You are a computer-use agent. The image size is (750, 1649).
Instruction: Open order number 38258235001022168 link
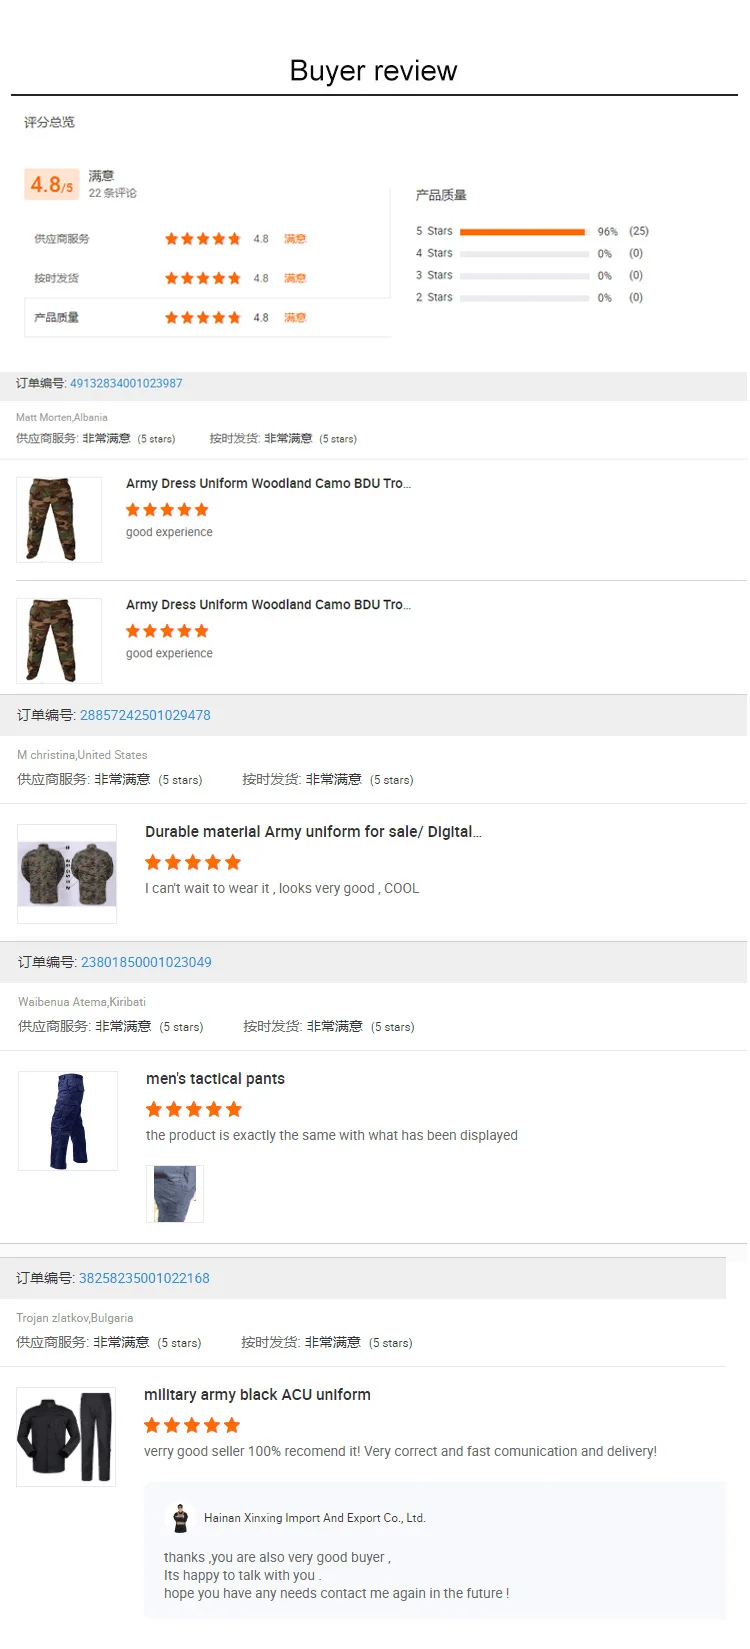point(144,1278)
